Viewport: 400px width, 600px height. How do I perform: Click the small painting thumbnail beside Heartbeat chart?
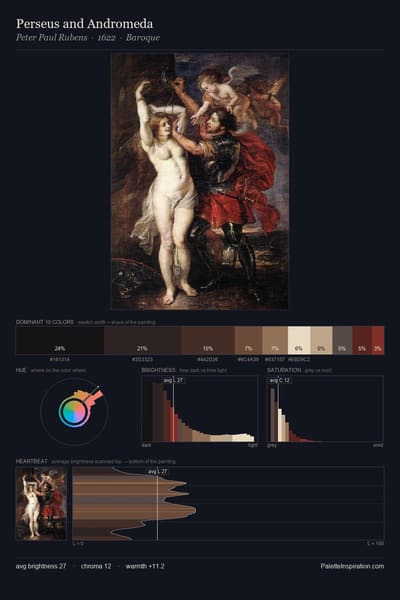pos(41,503)
